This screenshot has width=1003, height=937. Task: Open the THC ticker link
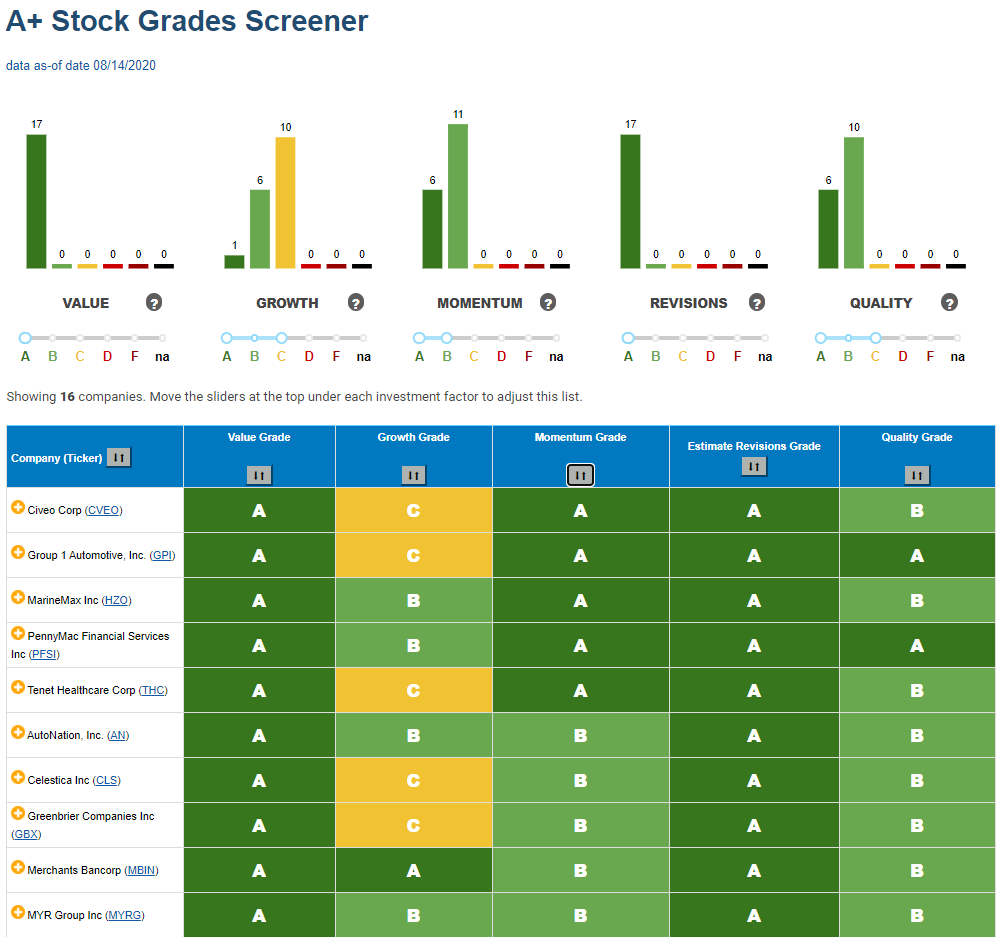tap(154, 690)
